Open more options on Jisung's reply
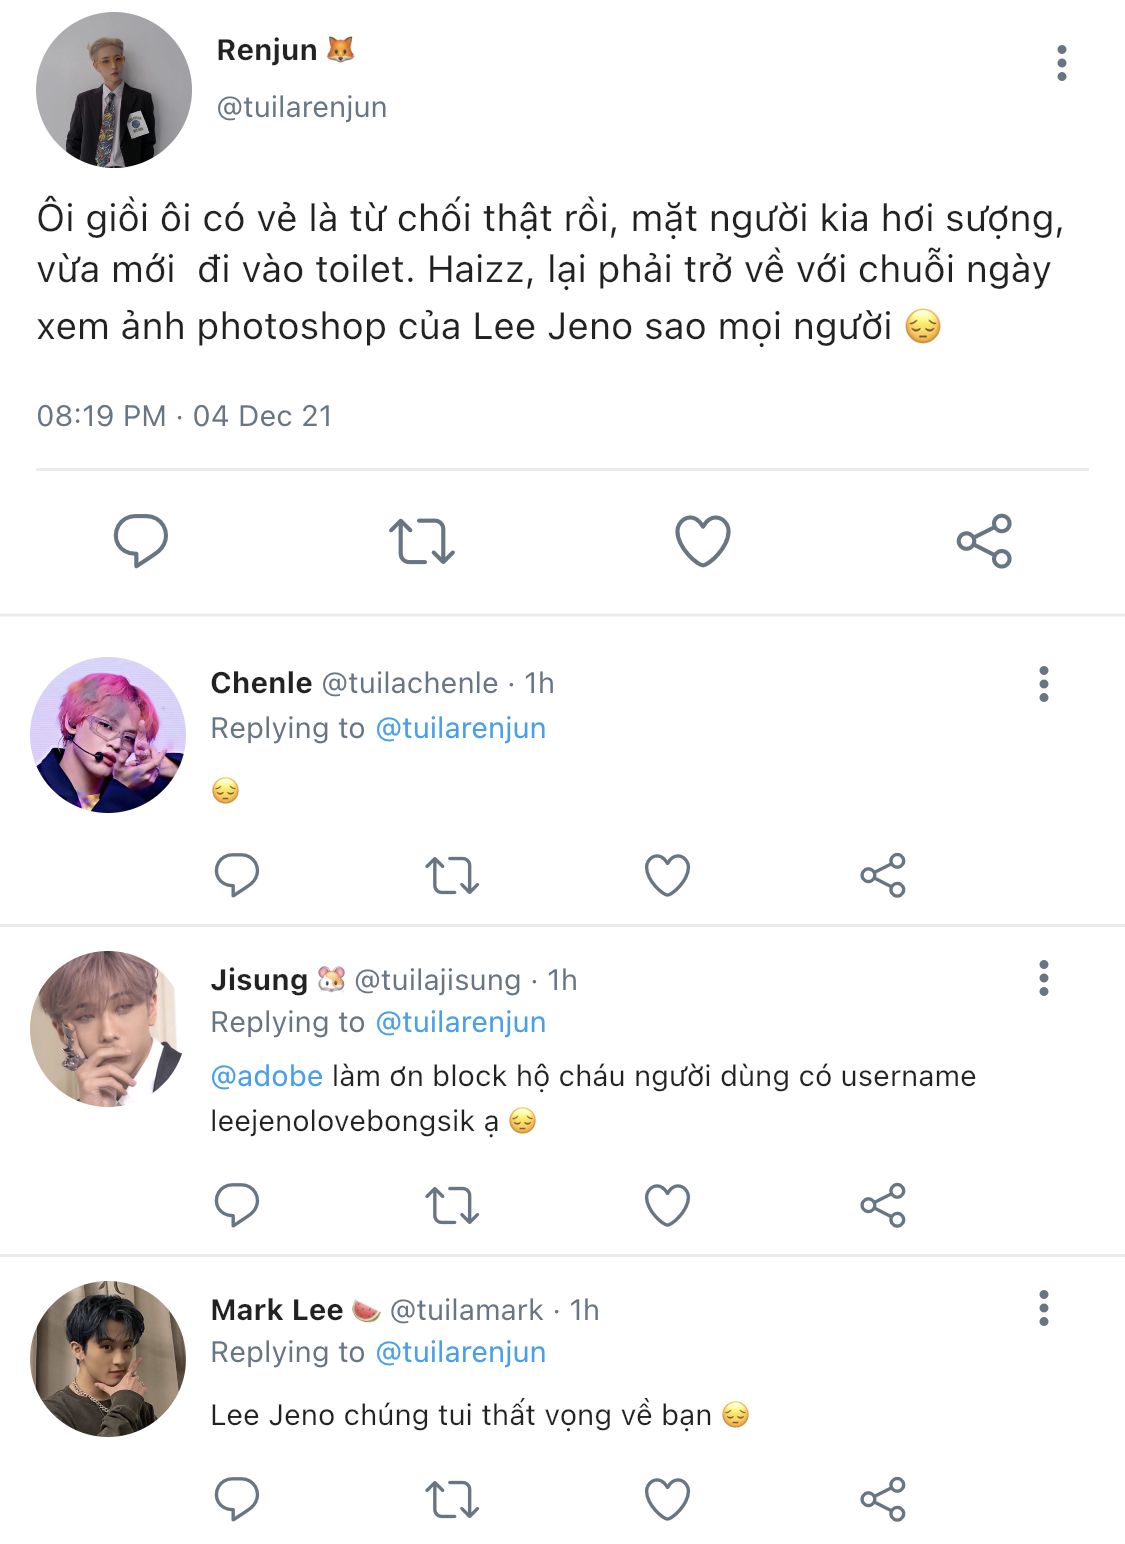1125x1544 pixels. click(x=1044, y=978)
